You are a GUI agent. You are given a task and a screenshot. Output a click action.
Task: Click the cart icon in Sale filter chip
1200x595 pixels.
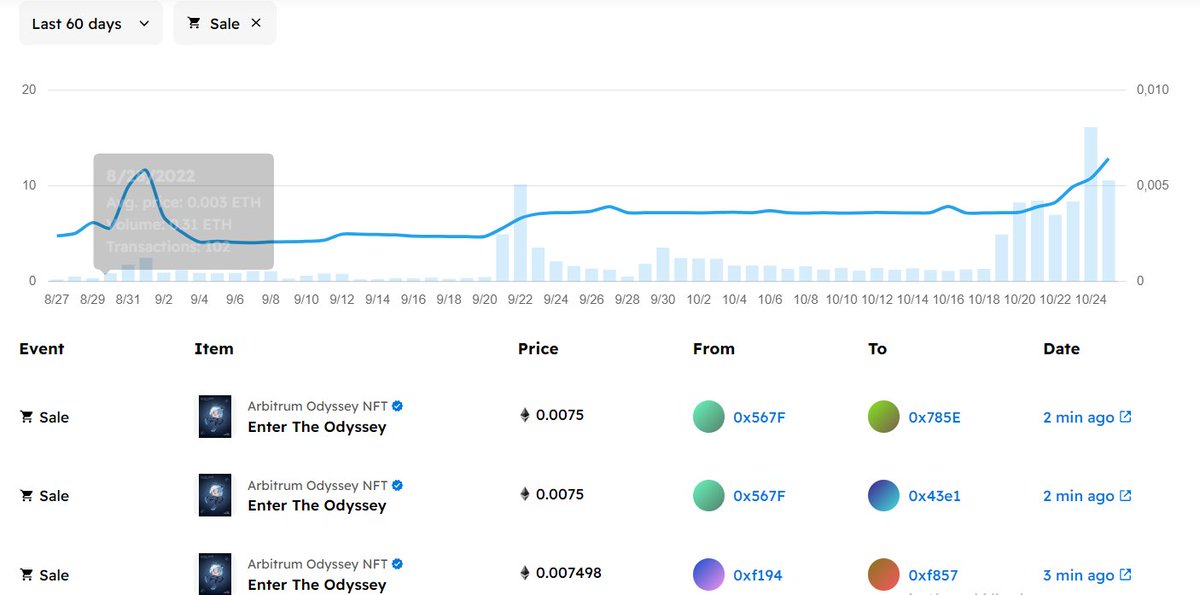click(x=194, y=23)
